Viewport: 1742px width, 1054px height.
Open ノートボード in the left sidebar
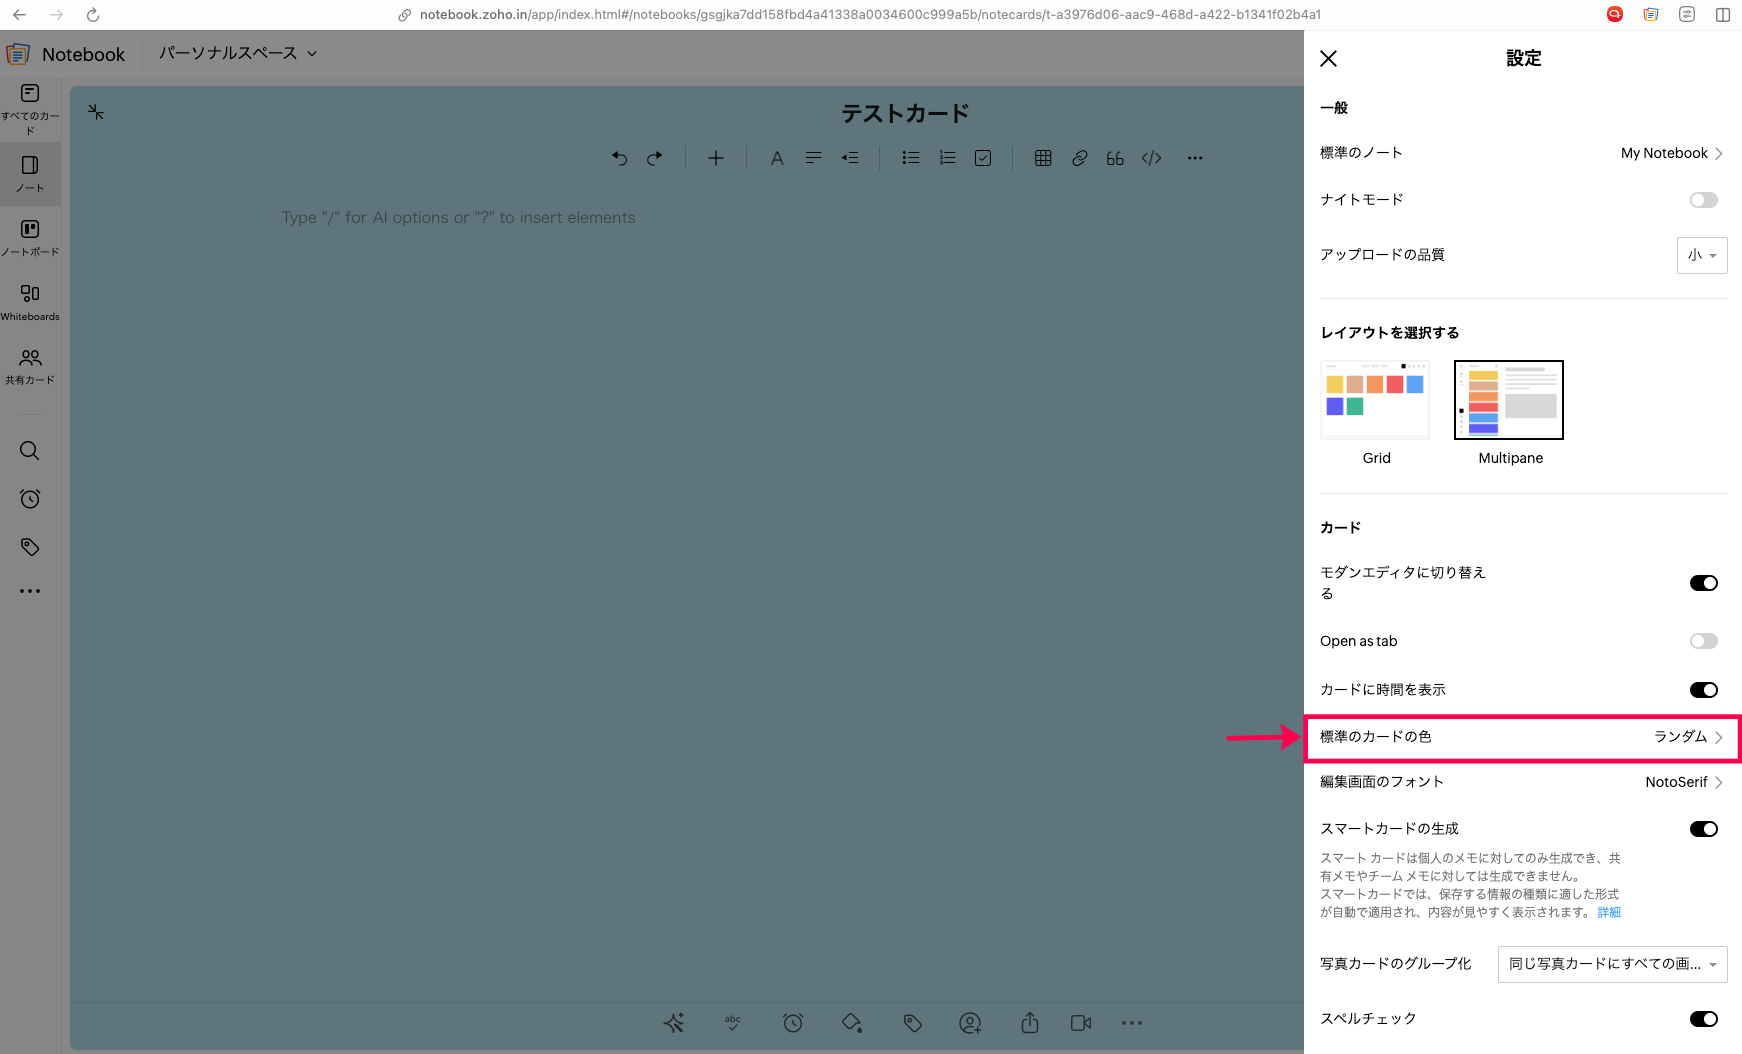(x=30, y=238)
